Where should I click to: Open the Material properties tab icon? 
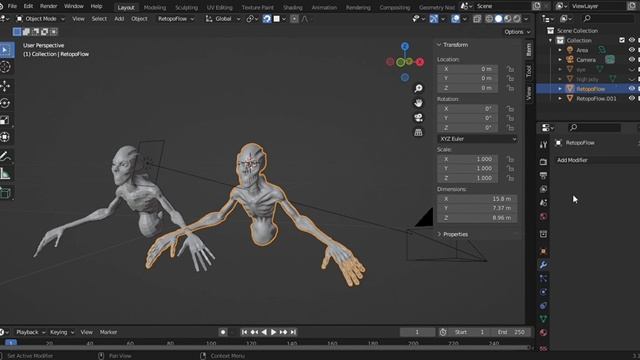(543, 332)
